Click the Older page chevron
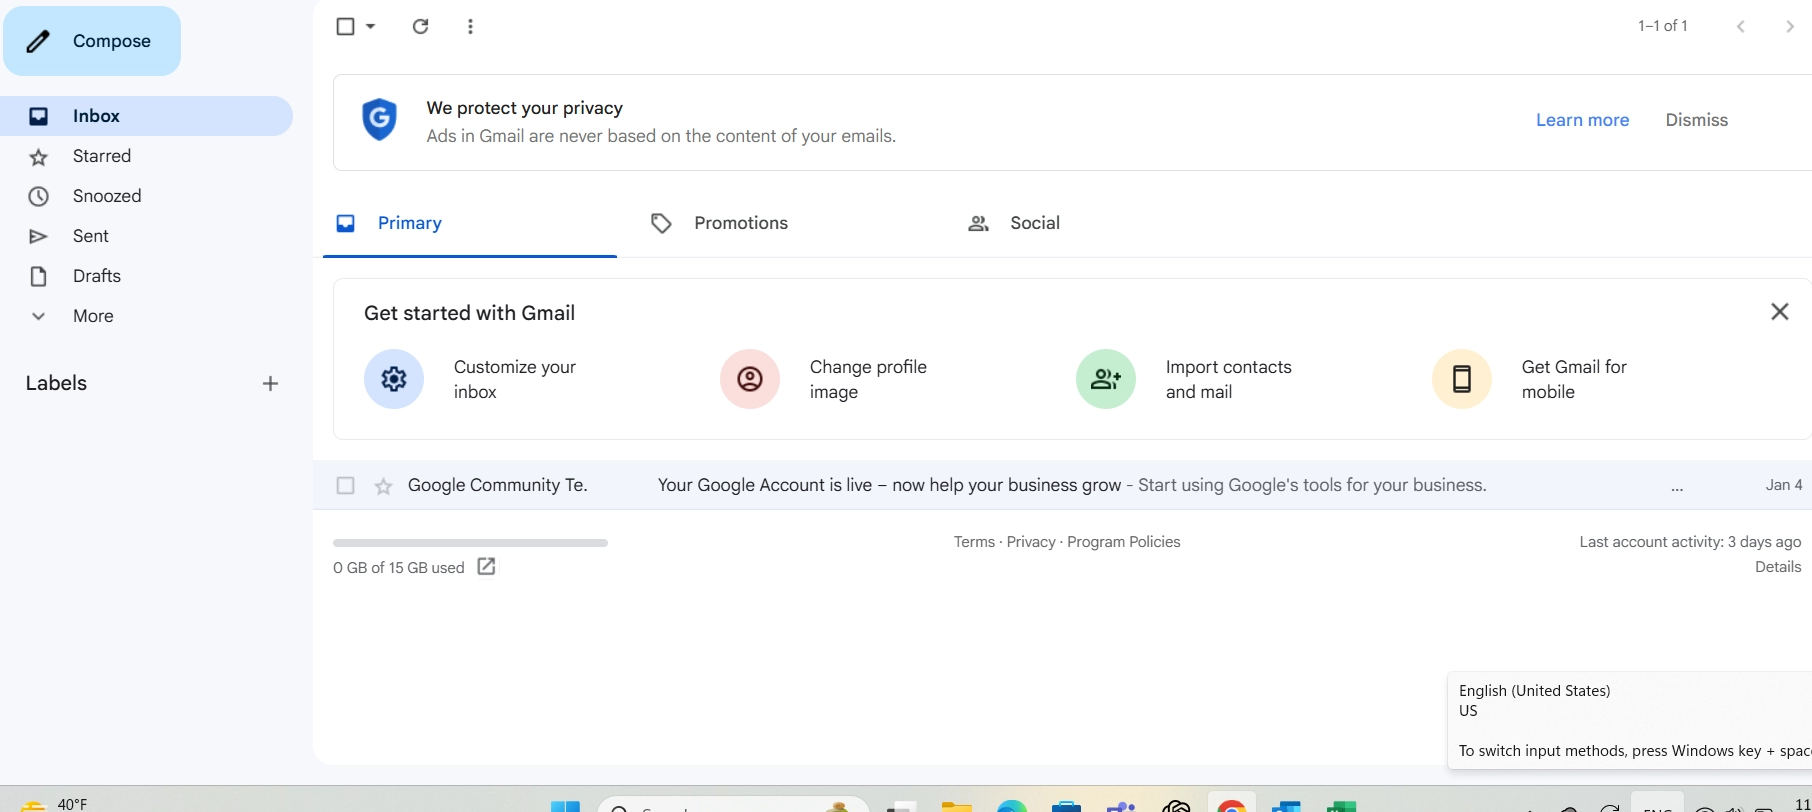1812x812 pixels. pyautogui.click(x=1790, y=26)
